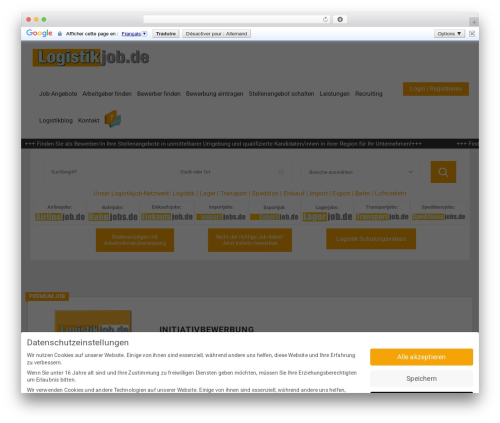Image resolution: width=500 pixels, height=423 pixels.
Task: Follow the Export network link
Action: pos(341,193)
